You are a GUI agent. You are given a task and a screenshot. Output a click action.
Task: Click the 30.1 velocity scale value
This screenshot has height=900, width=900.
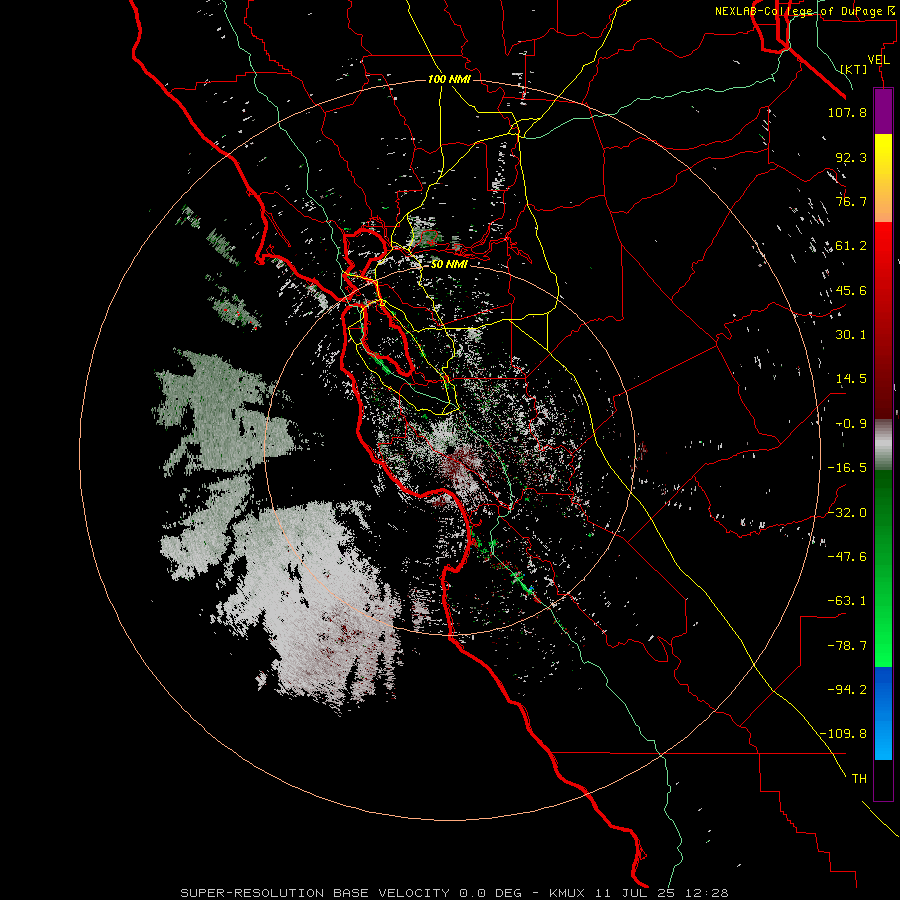851,334
